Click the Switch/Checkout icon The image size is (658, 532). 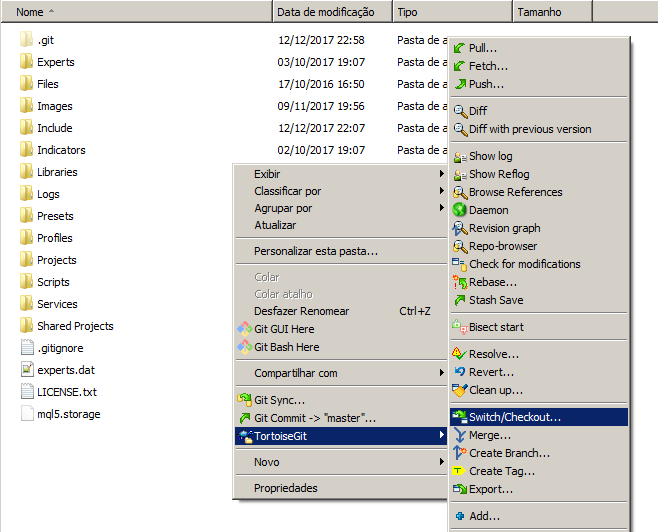pos(460,417)
